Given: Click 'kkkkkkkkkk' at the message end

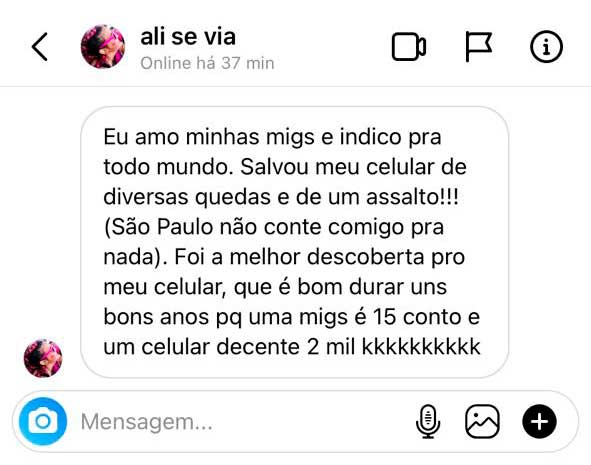Looking at the screenshot, I should tap(421, 347).
